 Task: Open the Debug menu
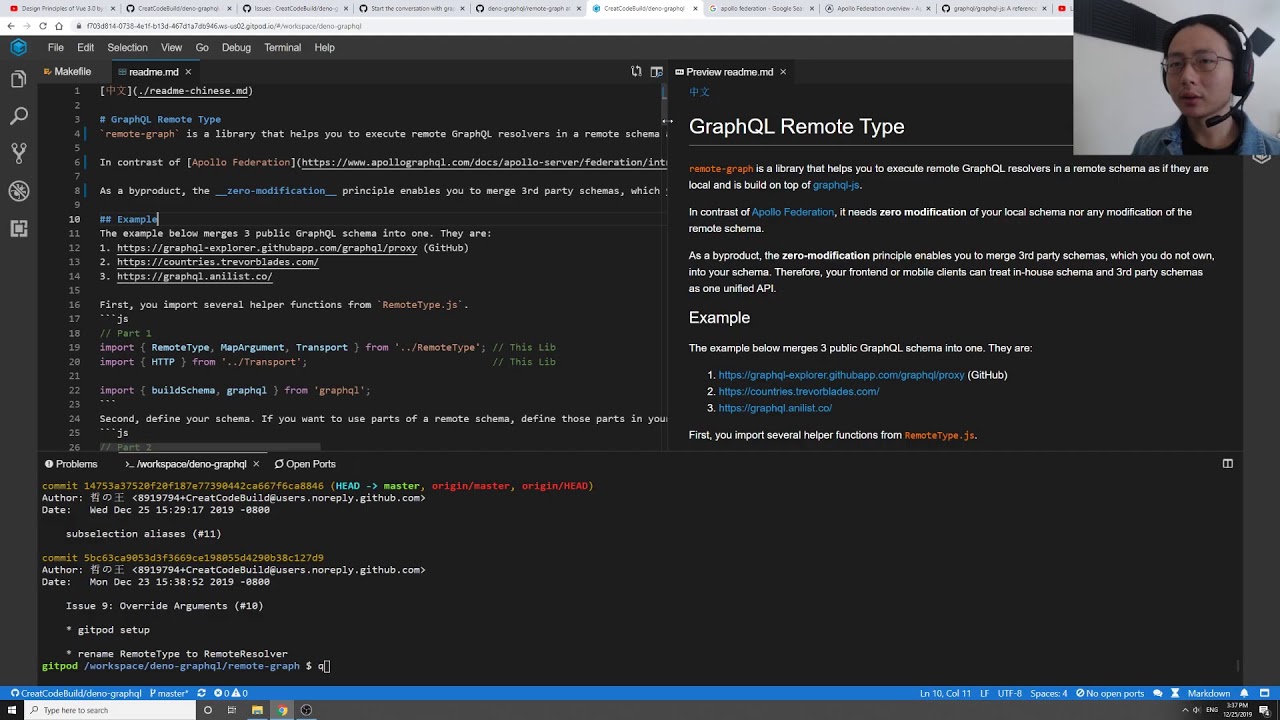click(x=236, y=47)
